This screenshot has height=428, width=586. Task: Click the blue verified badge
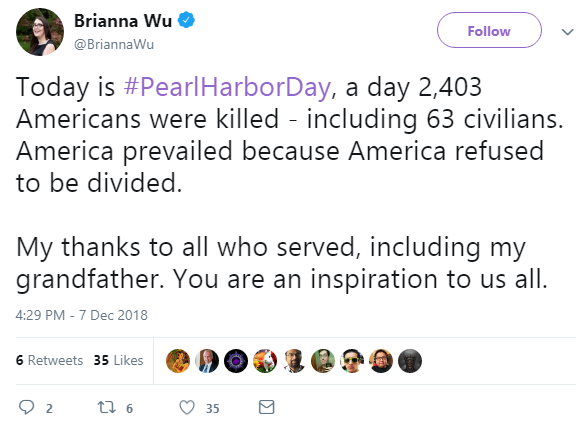tap(186, 20)
